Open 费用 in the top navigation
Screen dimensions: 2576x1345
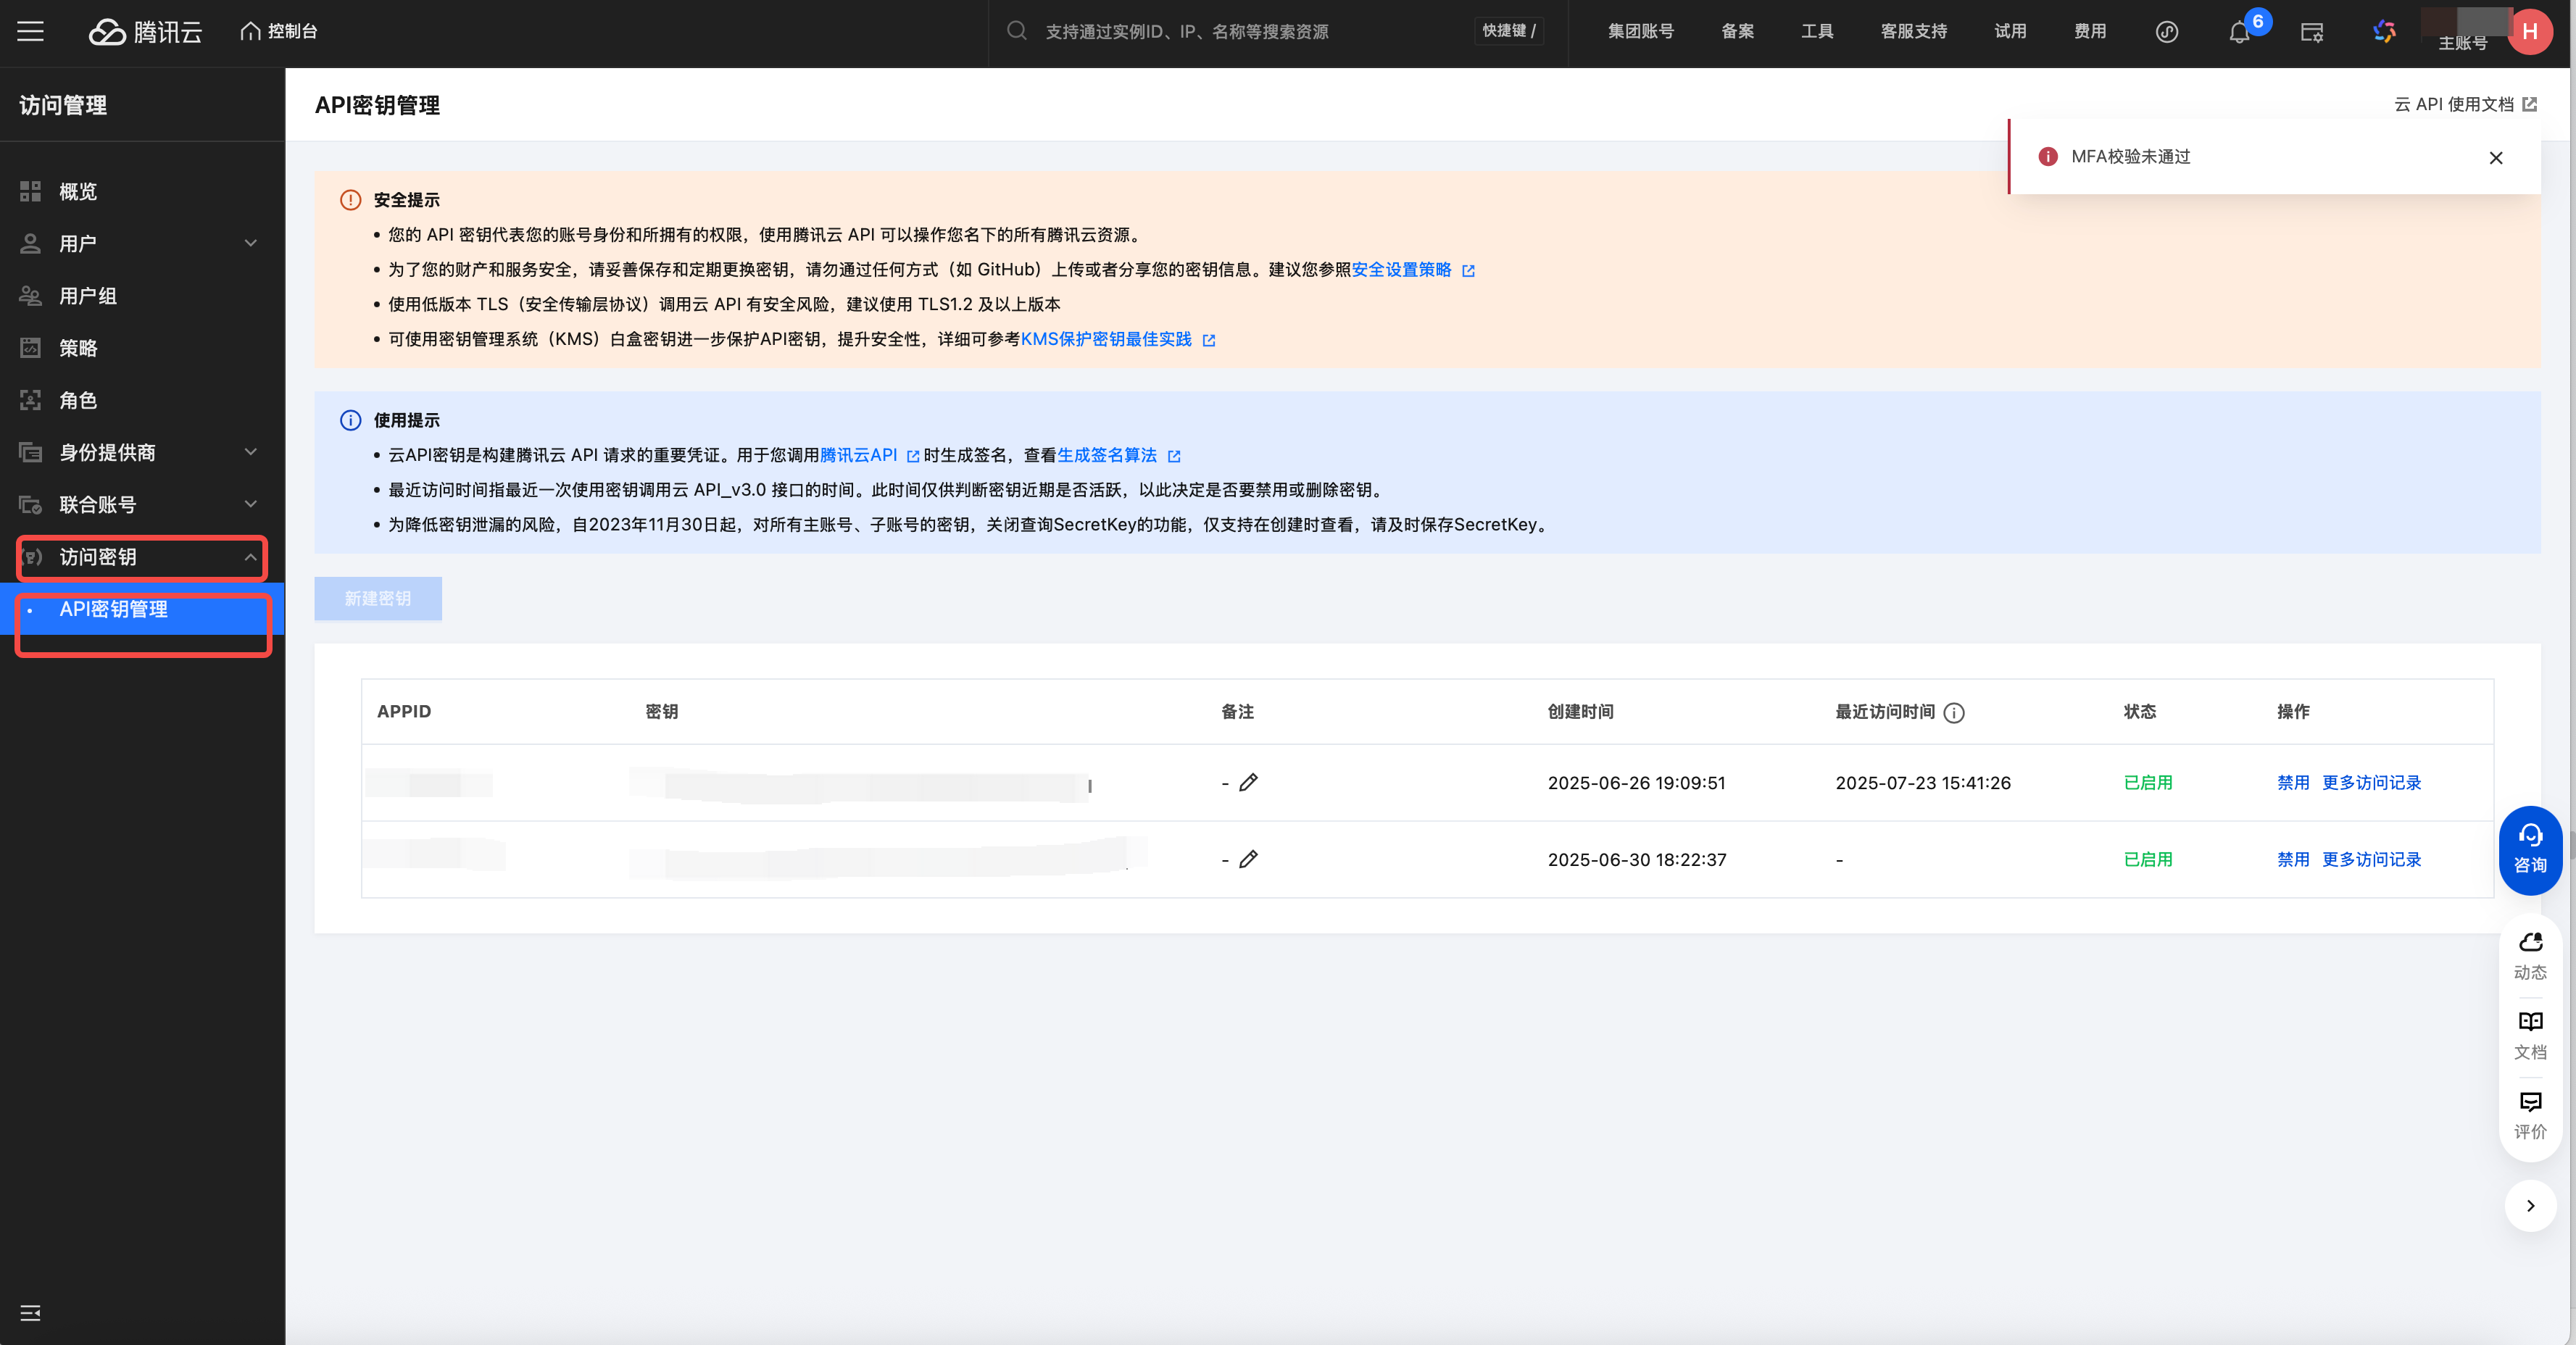[x=2089, y=31]
